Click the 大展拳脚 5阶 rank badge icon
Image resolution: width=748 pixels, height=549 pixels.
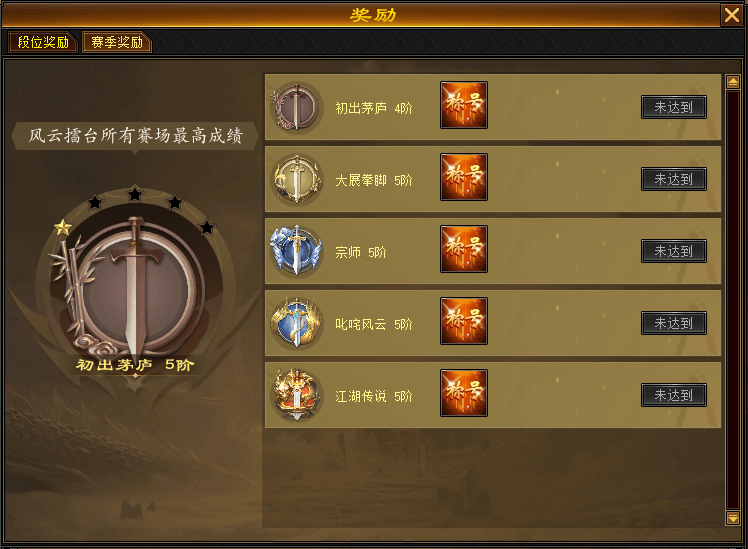(x=296, y=179)
